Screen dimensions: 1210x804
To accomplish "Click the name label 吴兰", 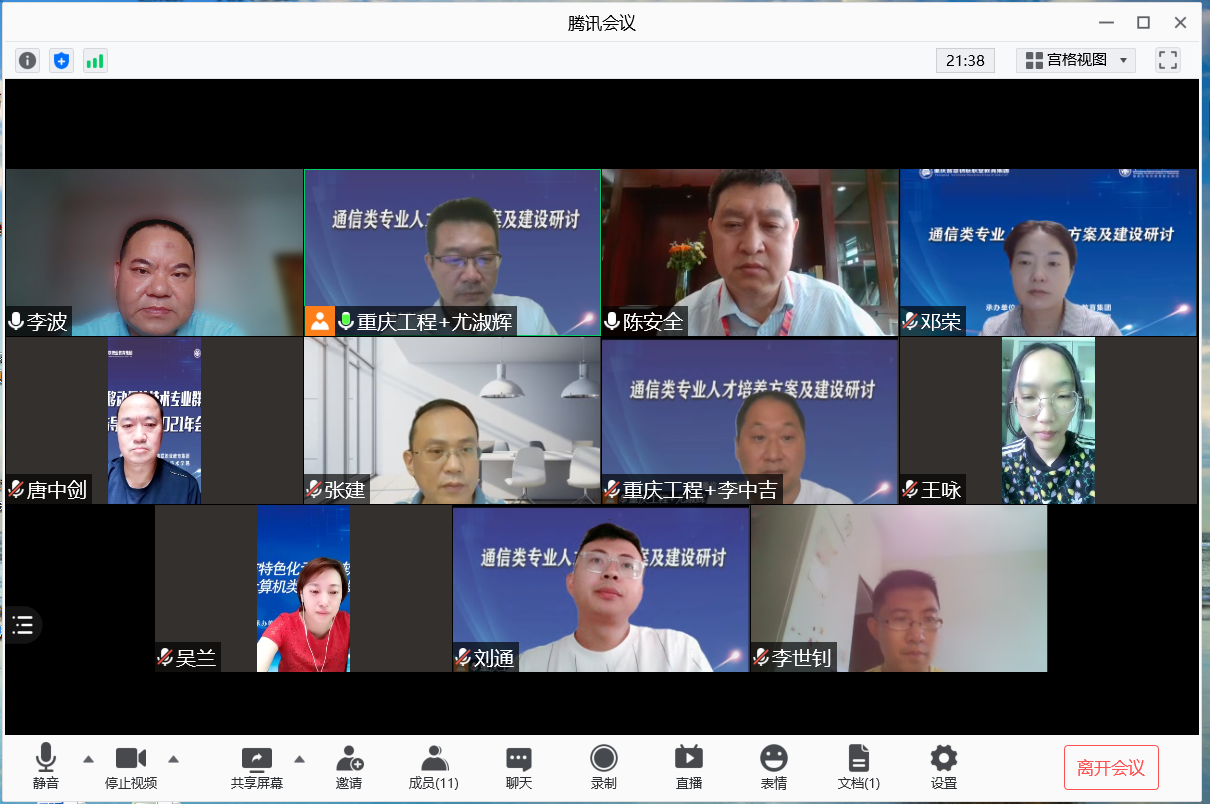I will pos(196,657).
